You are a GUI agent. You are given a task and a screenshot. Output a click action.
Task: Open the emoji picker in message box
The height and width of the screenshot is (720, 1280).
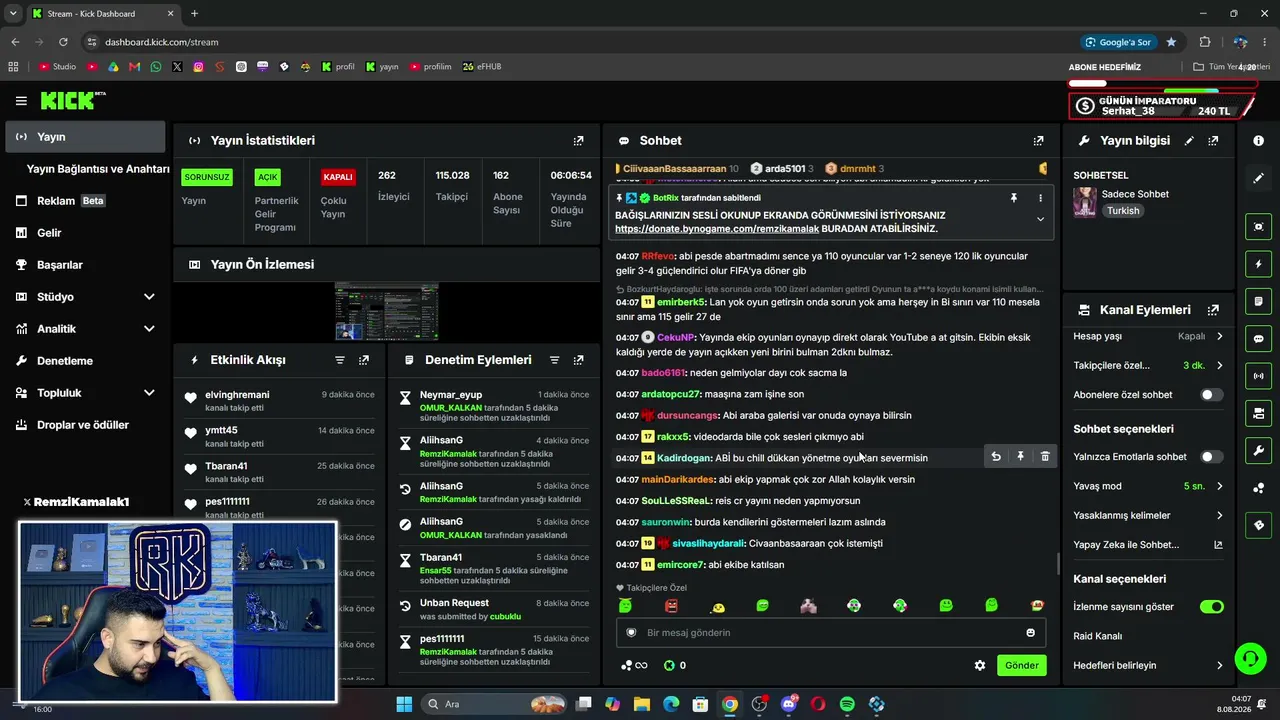(1030, 632)
